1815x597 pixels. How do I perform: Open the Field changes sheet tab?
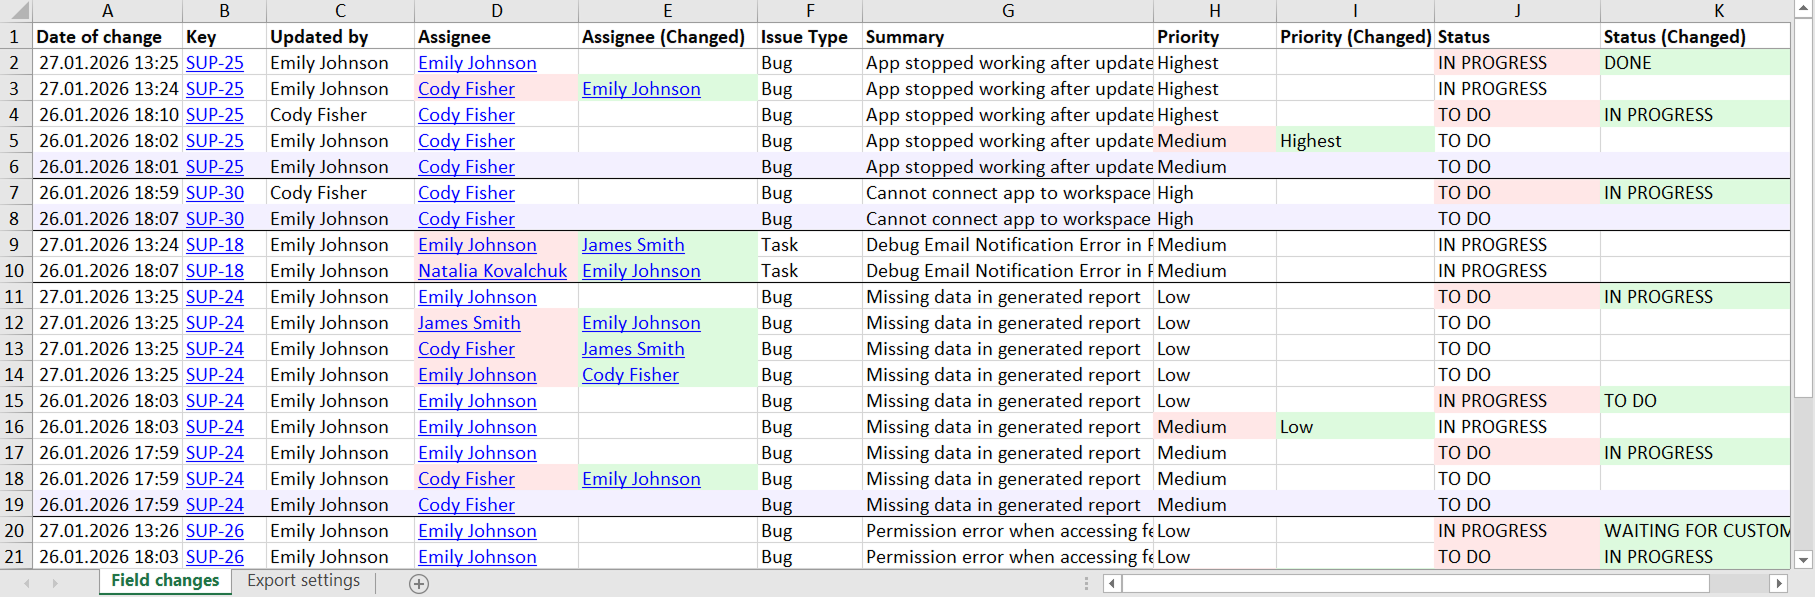click(x=165, y=581)
